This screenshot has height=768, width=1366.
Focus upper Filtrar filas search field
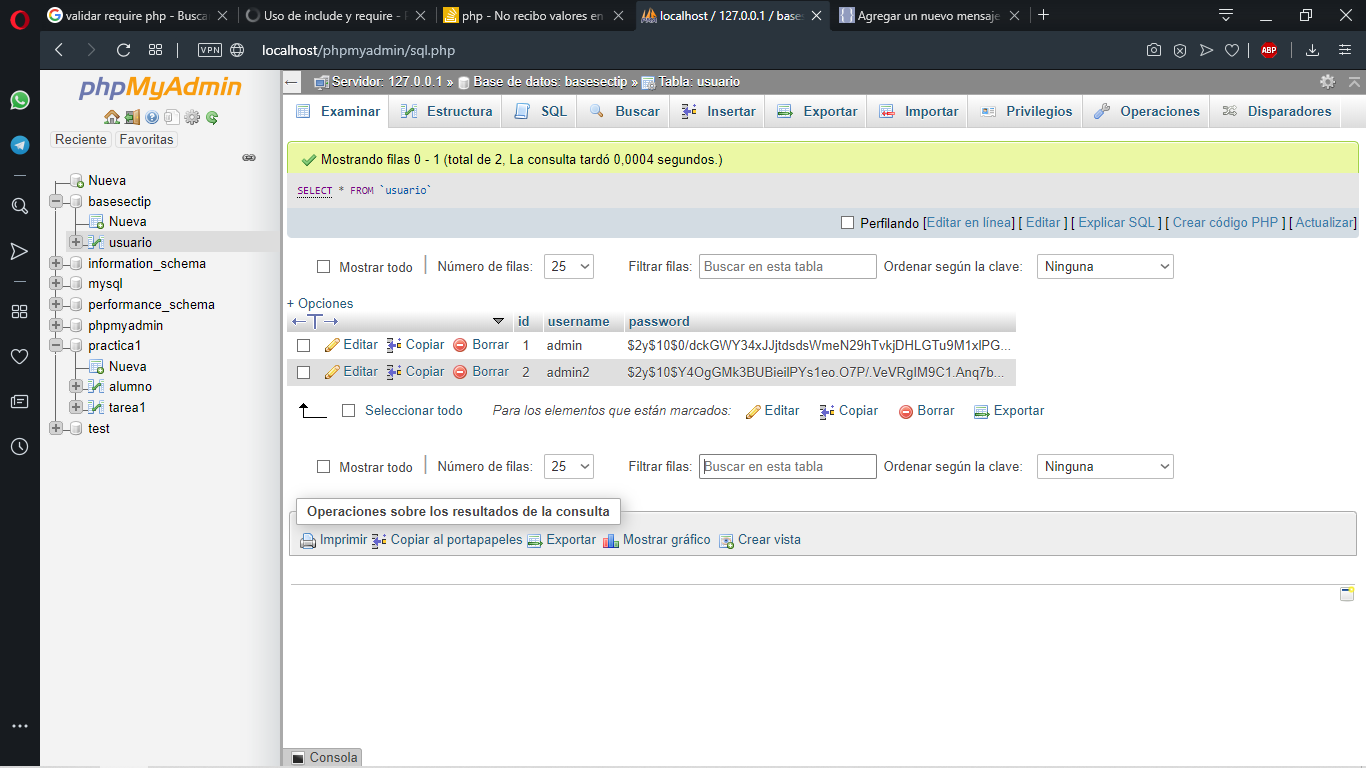[788, 267]
